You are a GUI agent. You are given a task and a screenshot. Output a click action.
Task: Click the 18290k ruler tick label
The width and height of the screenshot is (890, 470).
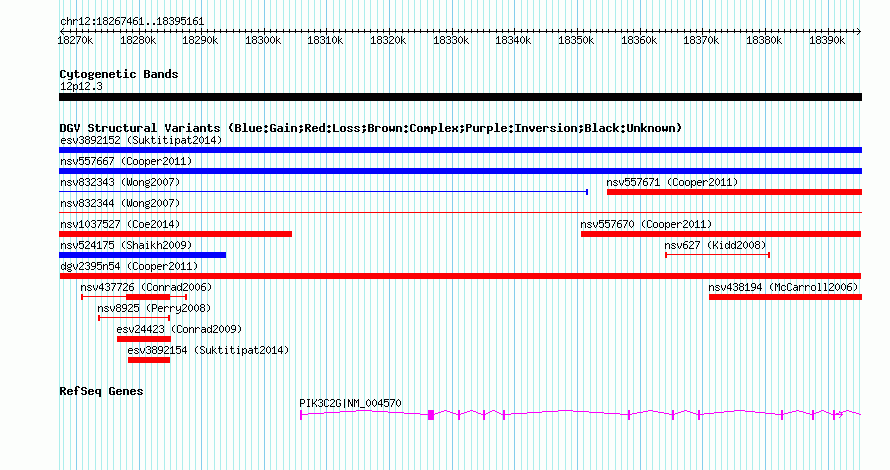[200, 41]
